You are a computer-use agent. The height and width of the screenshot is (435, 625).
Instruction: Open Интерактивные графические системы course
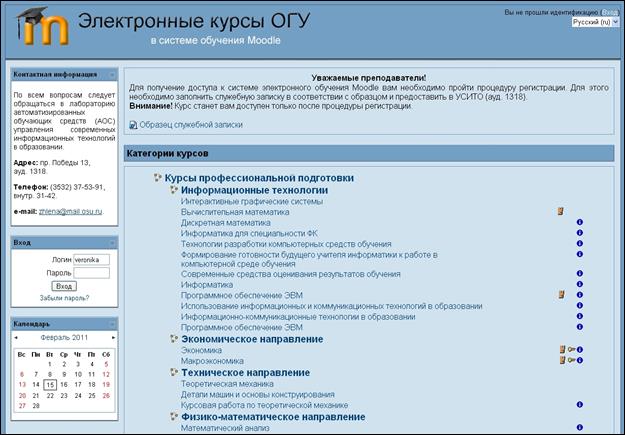pos(252,201)
